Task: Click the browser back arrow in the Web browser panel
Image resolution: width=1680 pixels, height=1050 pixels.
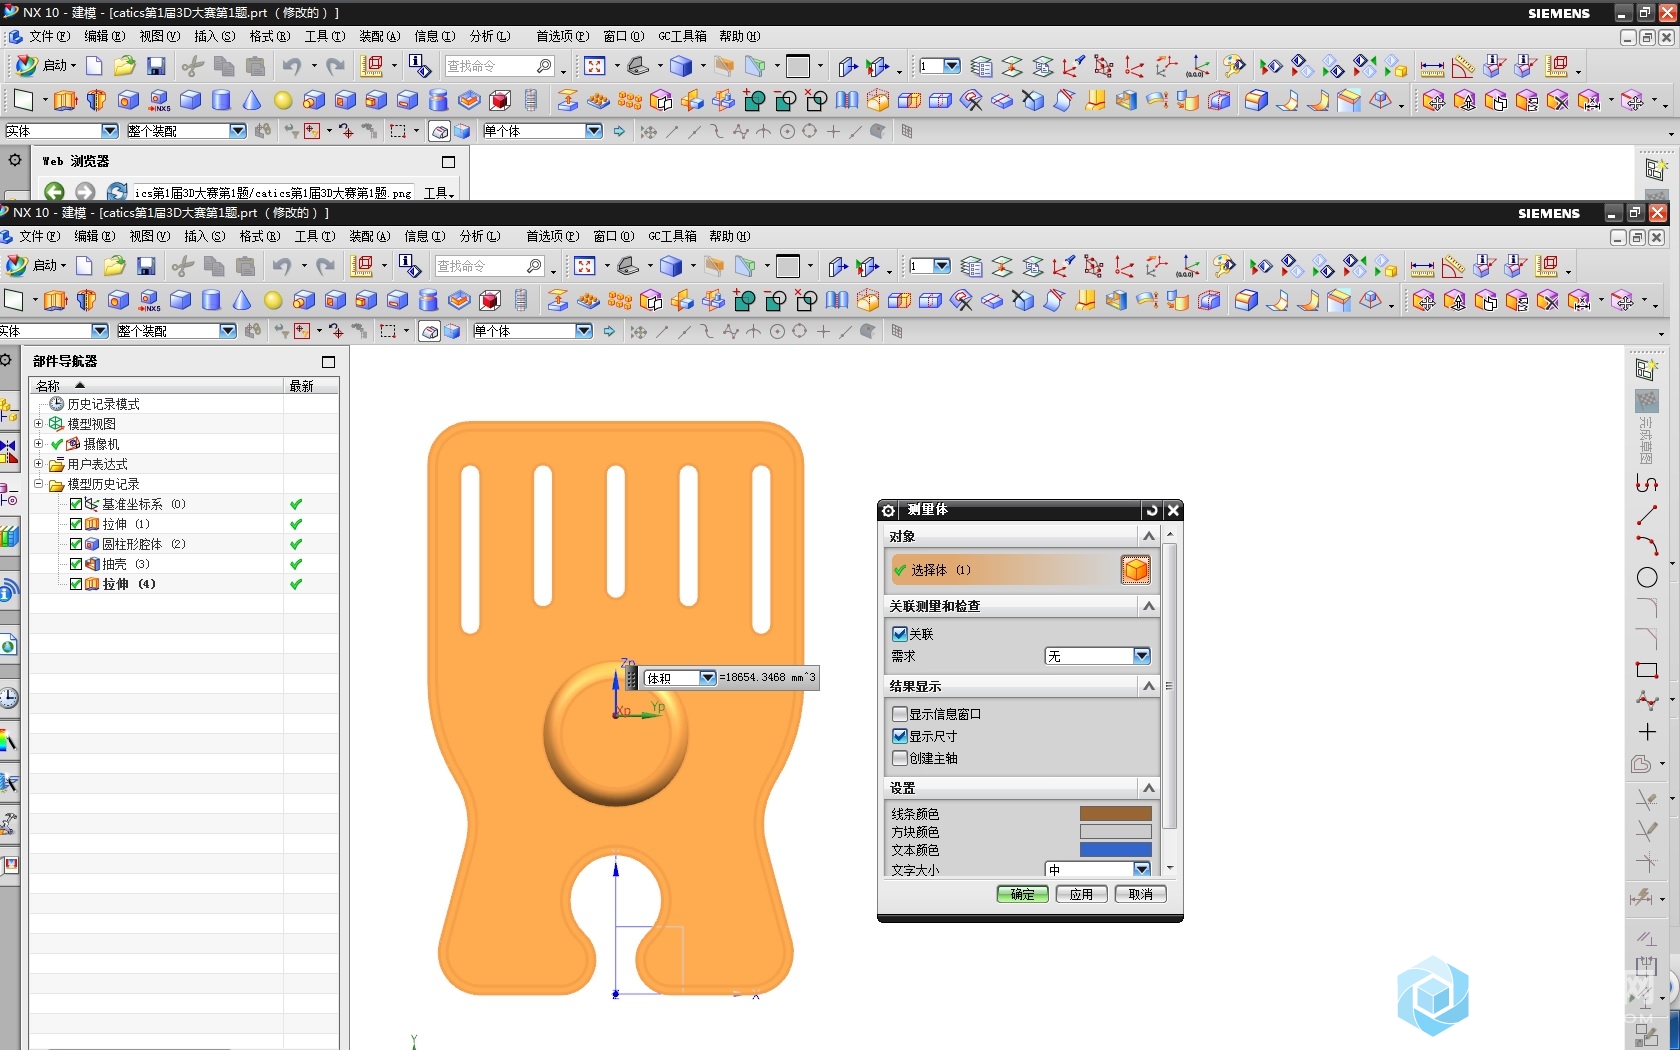Action: tap(54, 191)
